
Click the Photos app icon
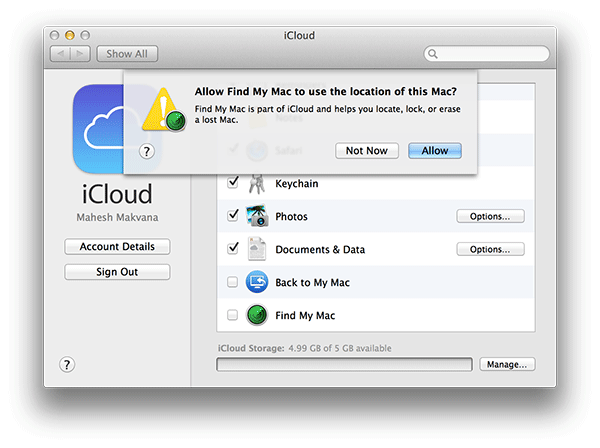[x=256, y=216]
